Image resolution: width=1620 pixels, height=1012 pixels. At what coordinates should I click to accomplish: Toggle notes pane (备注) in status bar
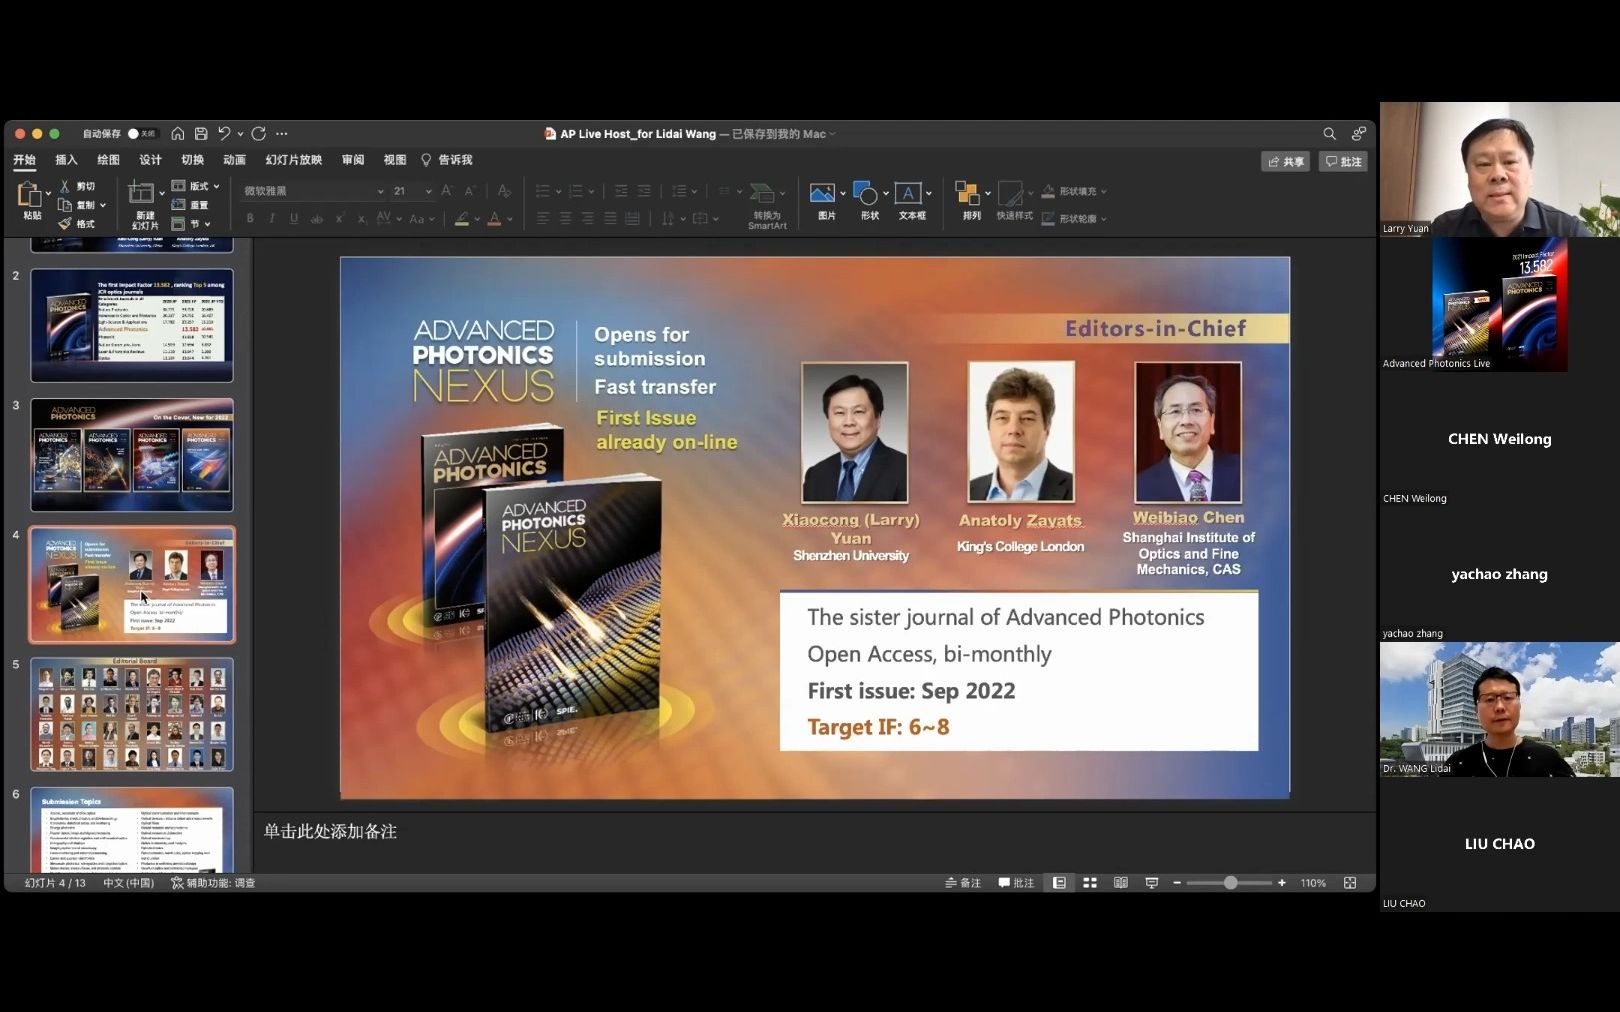pos(962,883)
